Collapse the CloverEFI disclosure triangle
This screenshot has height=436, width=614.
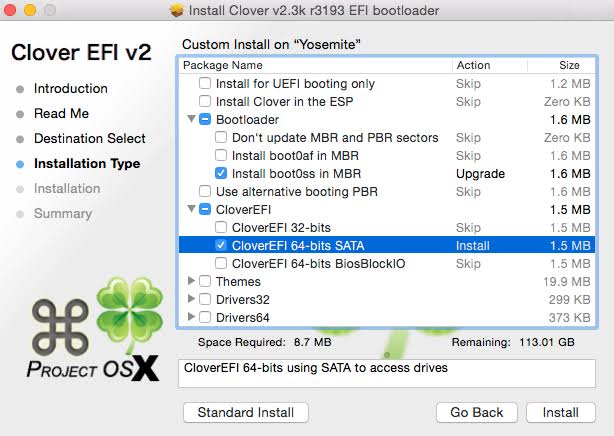191,209
